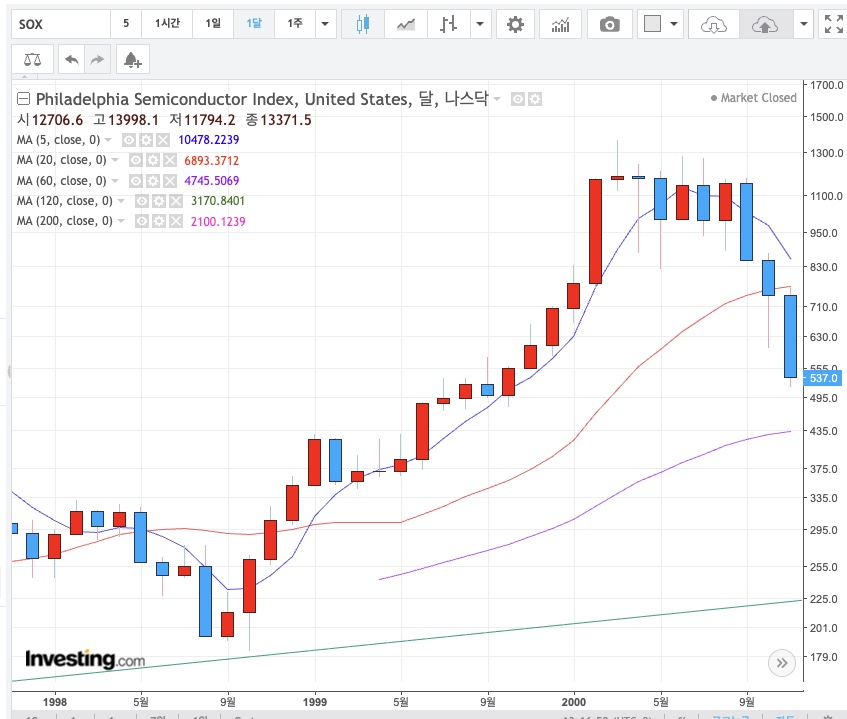Click 1999 label on time axis
Image resolution: width=847 pixels, height=719 pixels.
[x=314, y=702]
